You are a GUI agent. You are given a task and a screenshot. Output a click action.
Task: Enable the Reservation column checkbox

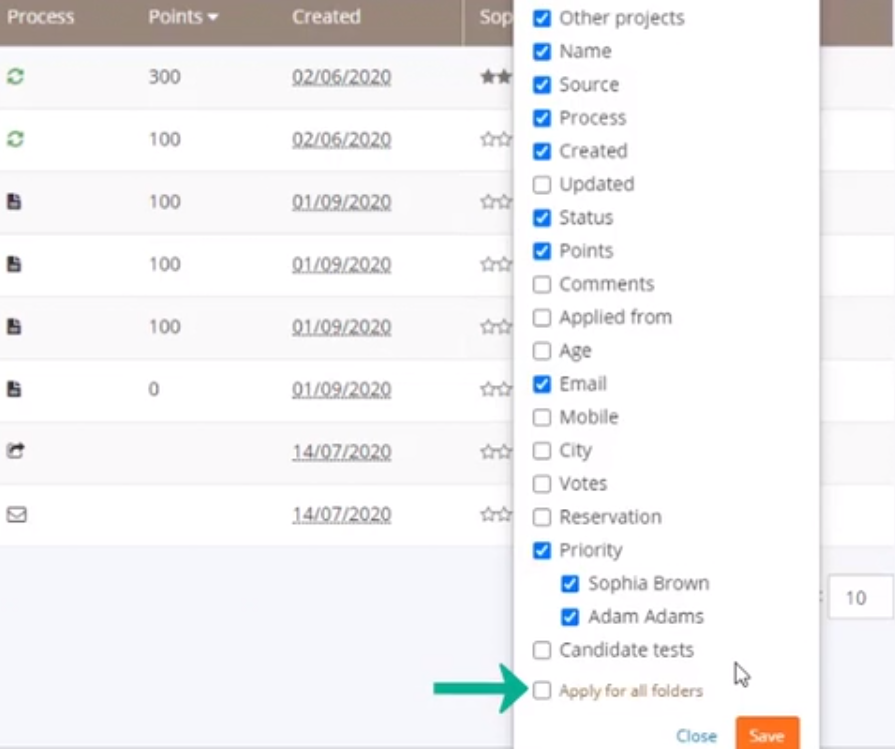[542, 517]
